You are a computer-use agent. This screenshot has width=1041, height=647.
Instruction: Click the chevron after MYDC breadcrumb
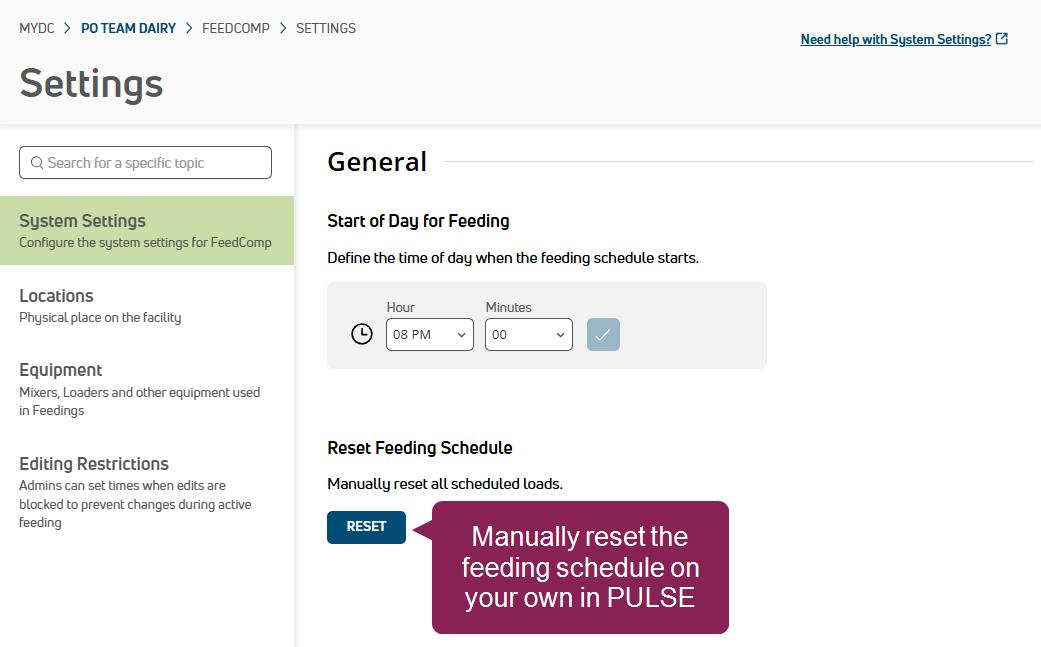[x=68, y=28]
